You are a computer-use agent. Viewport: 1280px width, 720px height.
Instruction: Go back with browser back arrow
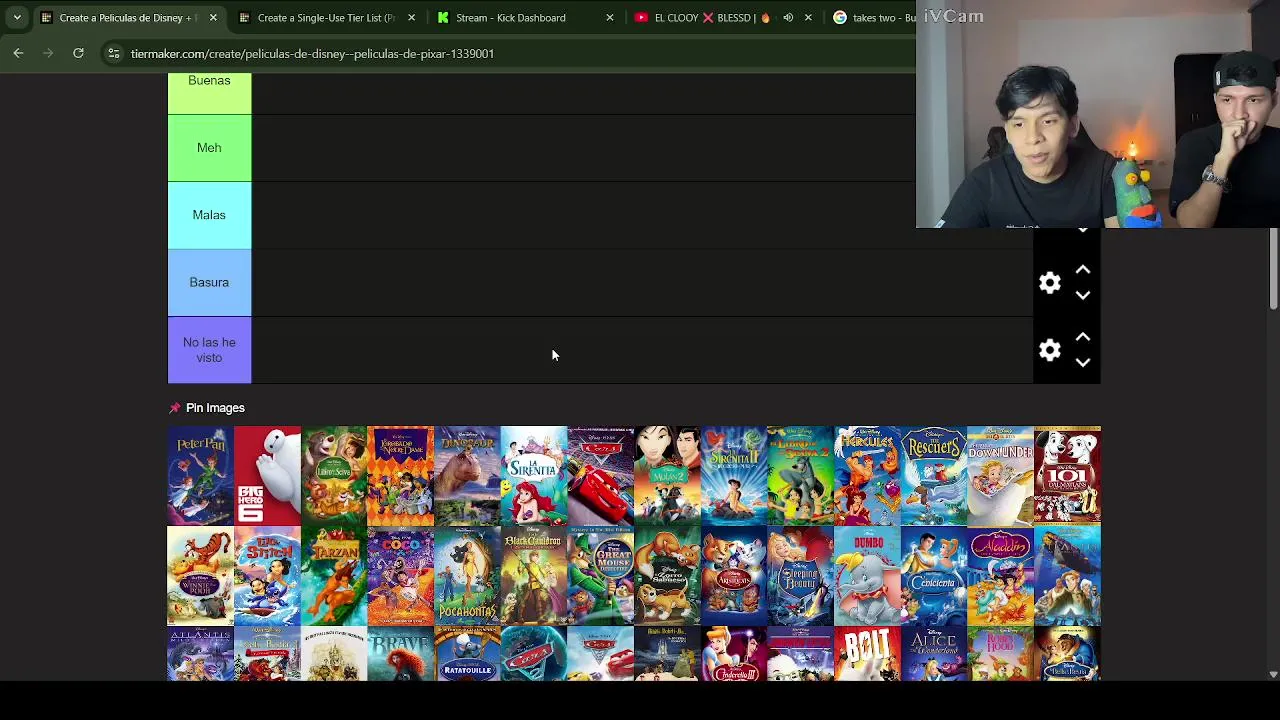pos(18,53)
